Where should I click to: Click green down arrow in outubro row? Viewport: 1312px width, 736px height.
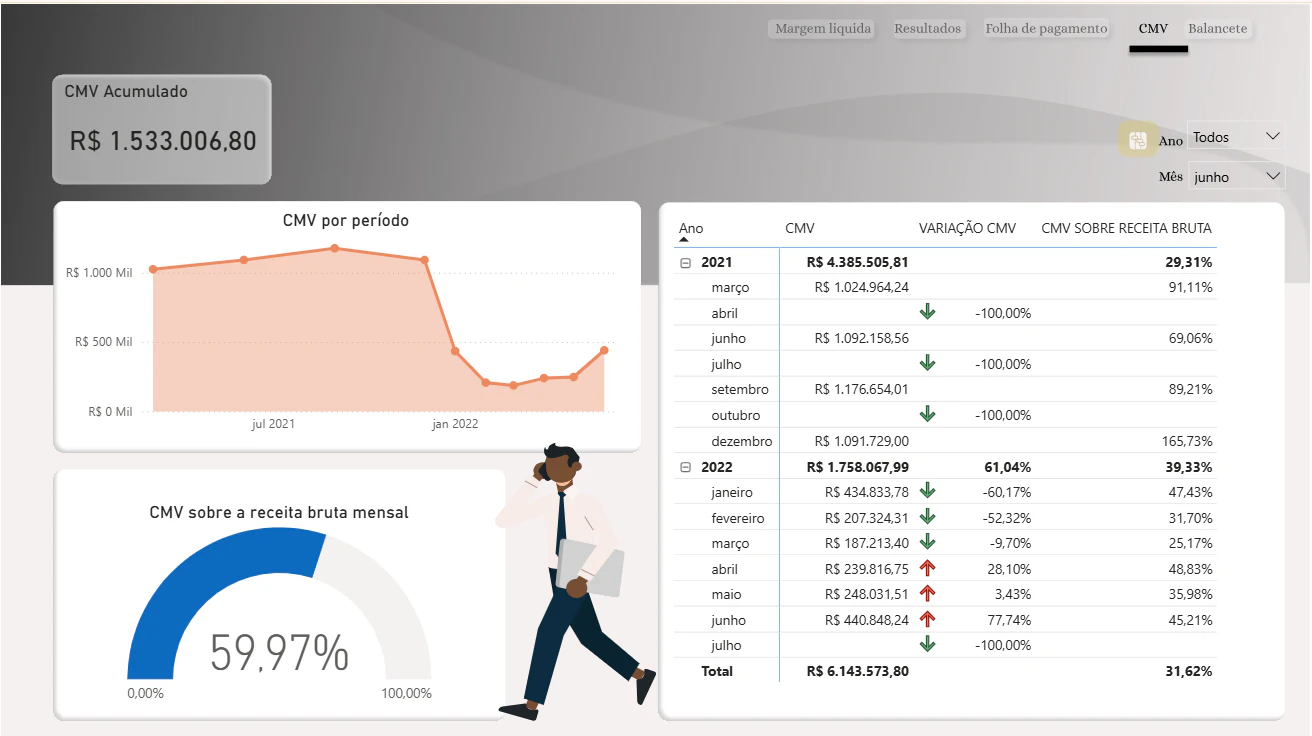point(927,414)
